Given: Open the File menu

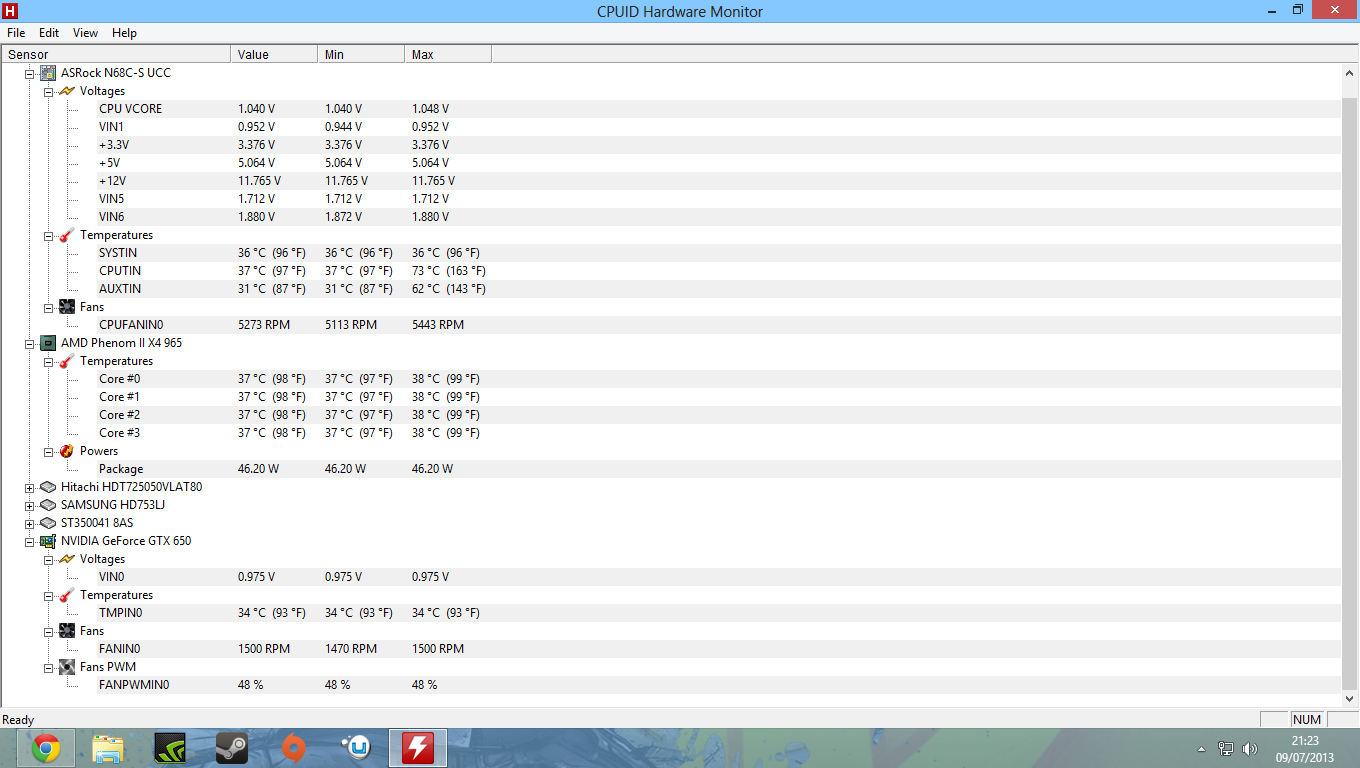Looking at the screenshot, I should pos(16,33).
